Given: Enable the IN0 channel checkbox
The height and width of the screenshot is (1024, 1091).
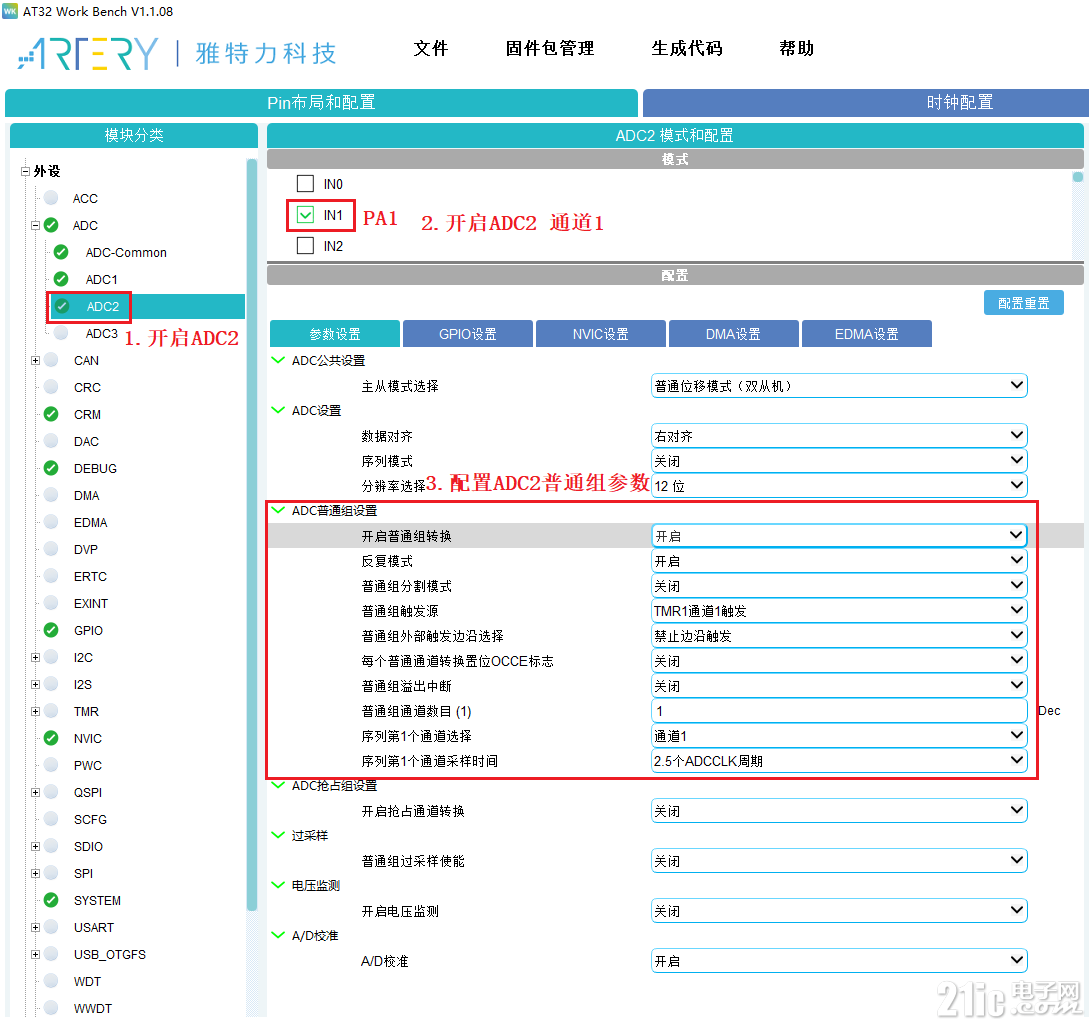Looking at the screenshot, I should (x=305, y=184).
